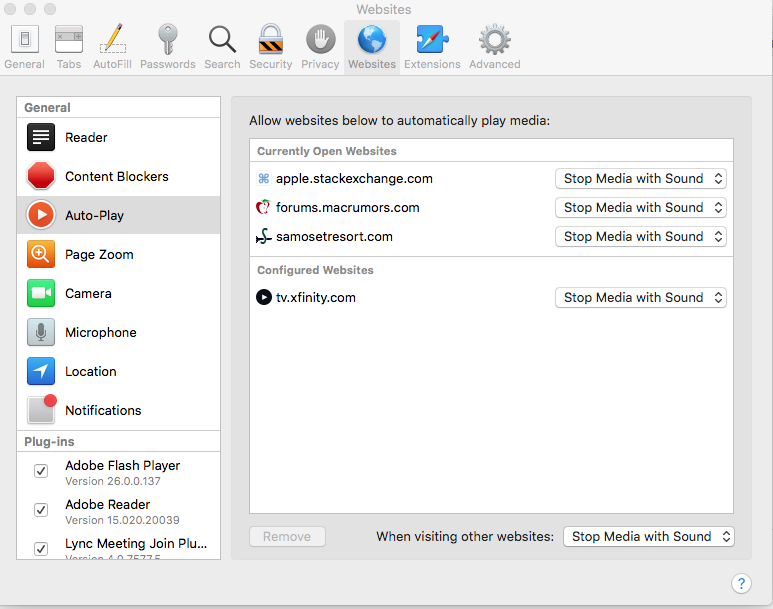The height and width of the screenshot is (609, 773).
Task: Open the Privacy hand pane
Action: (x=320, y=47)
